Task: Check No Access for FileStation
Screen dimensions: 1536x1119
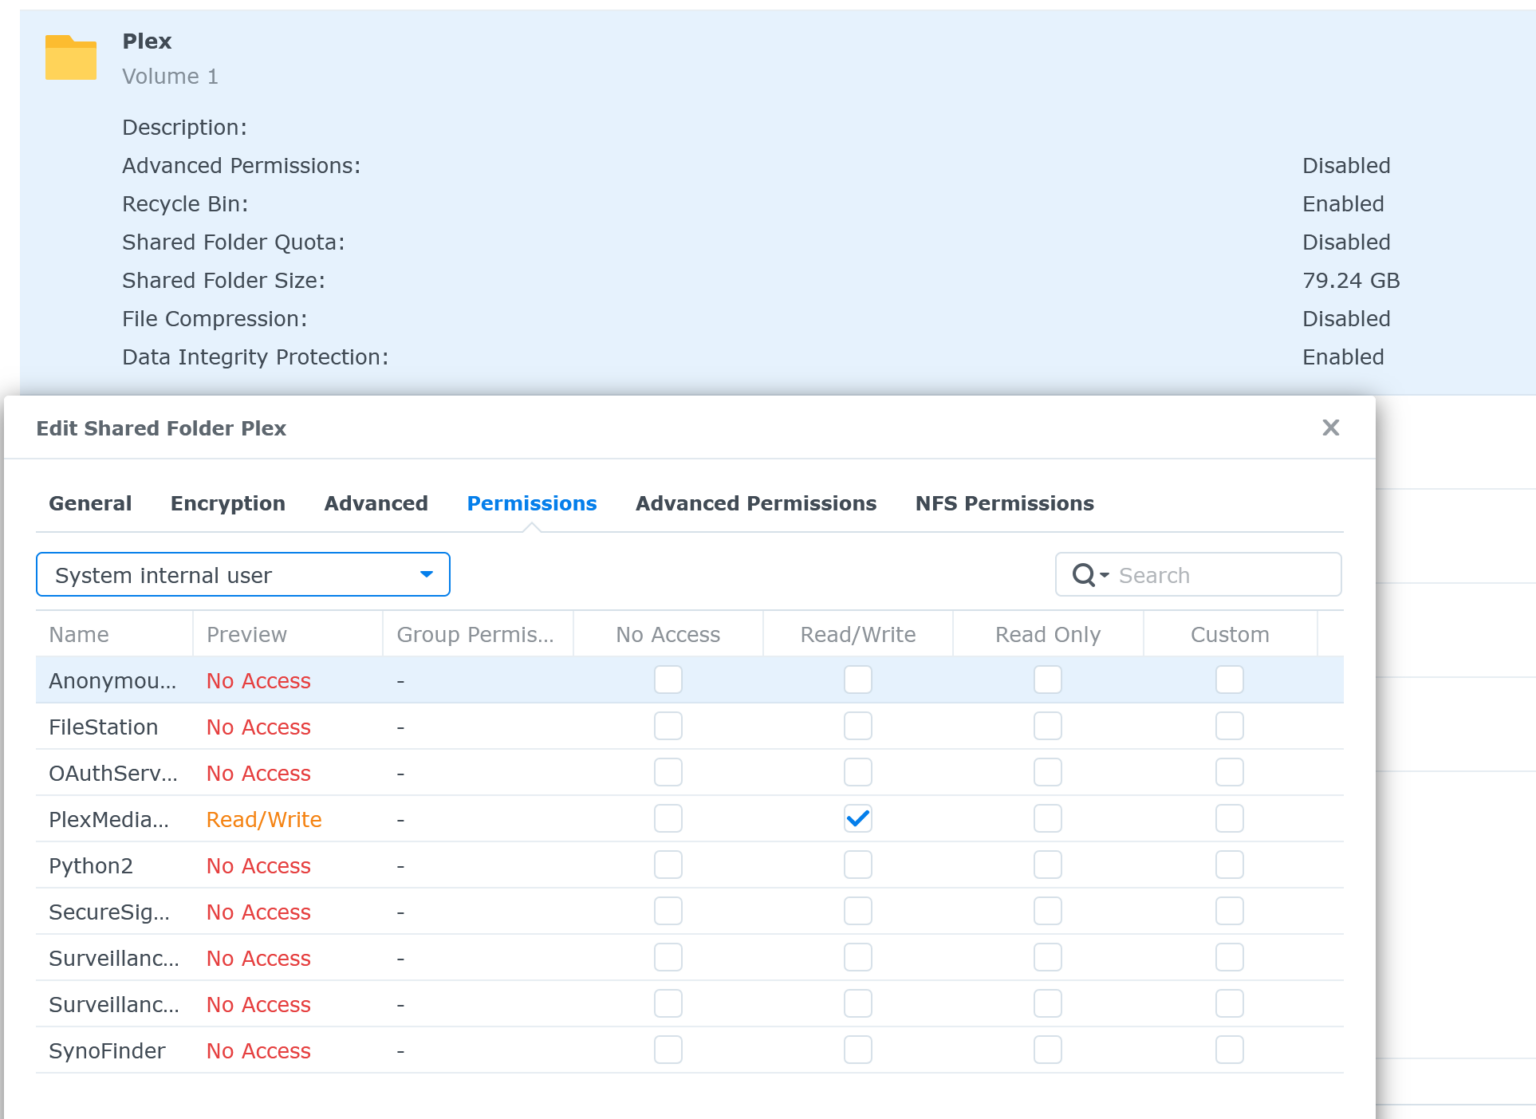Action: pyautogui.click(x=668, y=726)
